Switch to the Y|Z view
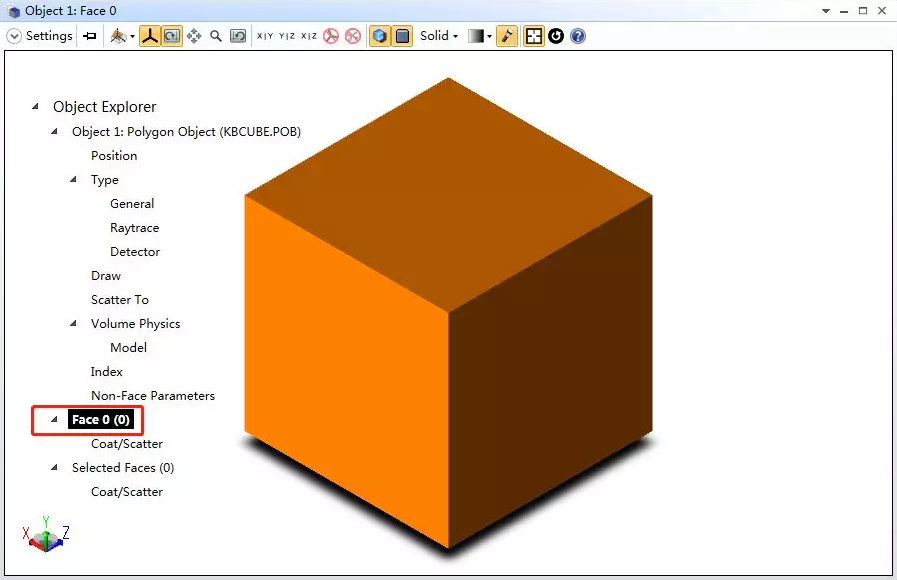Screen dimensions: 897x580 (x=287, y=36)
